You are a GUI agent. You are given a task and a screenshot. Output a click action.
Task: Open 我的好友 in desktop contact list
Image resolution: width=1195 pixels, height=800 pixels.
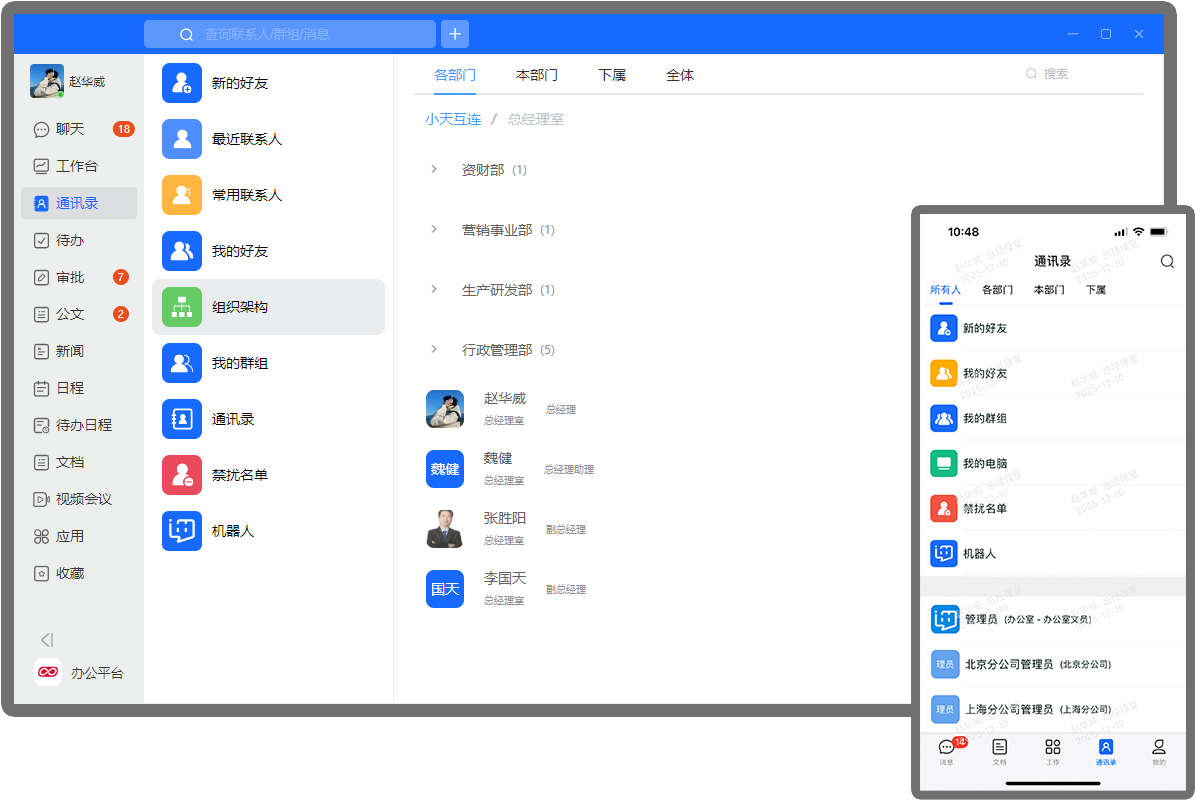[268, 251]
